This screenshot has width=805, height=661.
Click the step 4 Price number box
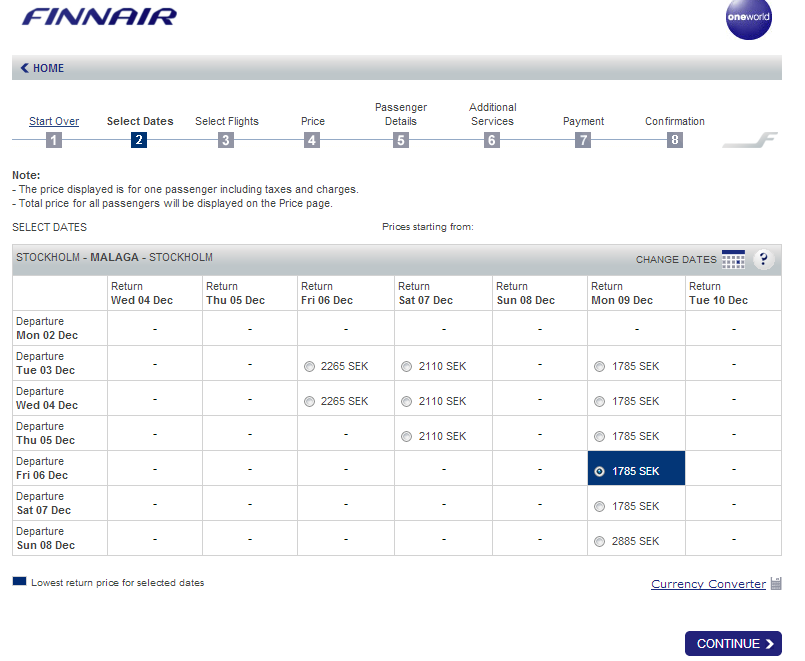(x=312, y=140)
